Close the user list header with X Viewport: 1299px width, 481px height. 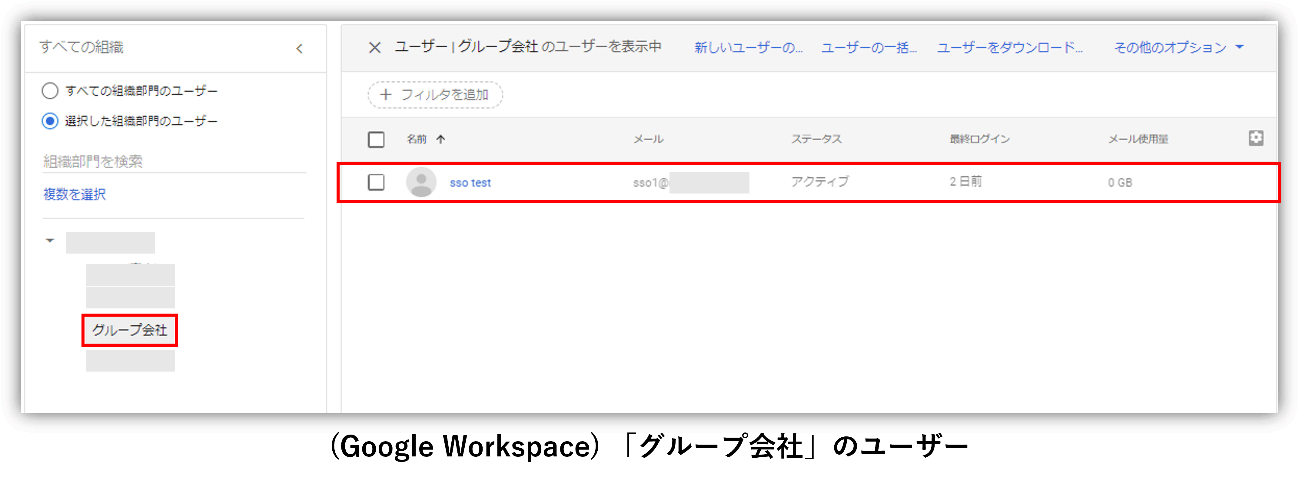(x=375, y=48)
